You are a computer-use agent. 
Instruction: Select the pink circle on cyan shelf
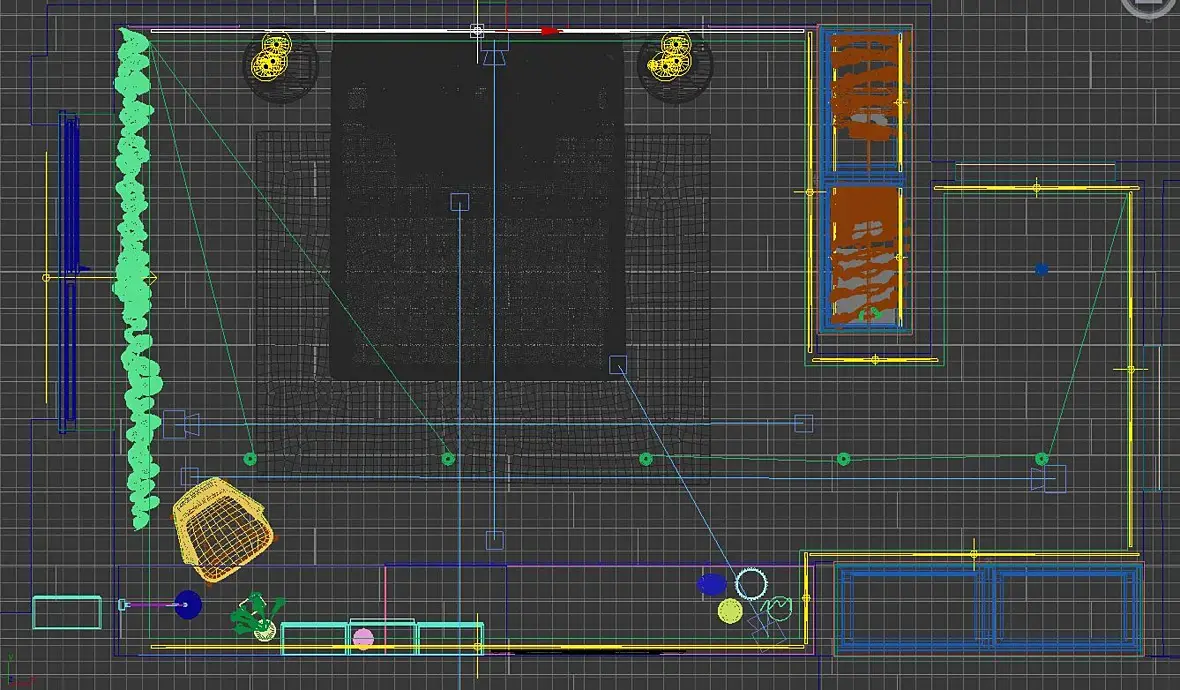(x=363, y=639)
